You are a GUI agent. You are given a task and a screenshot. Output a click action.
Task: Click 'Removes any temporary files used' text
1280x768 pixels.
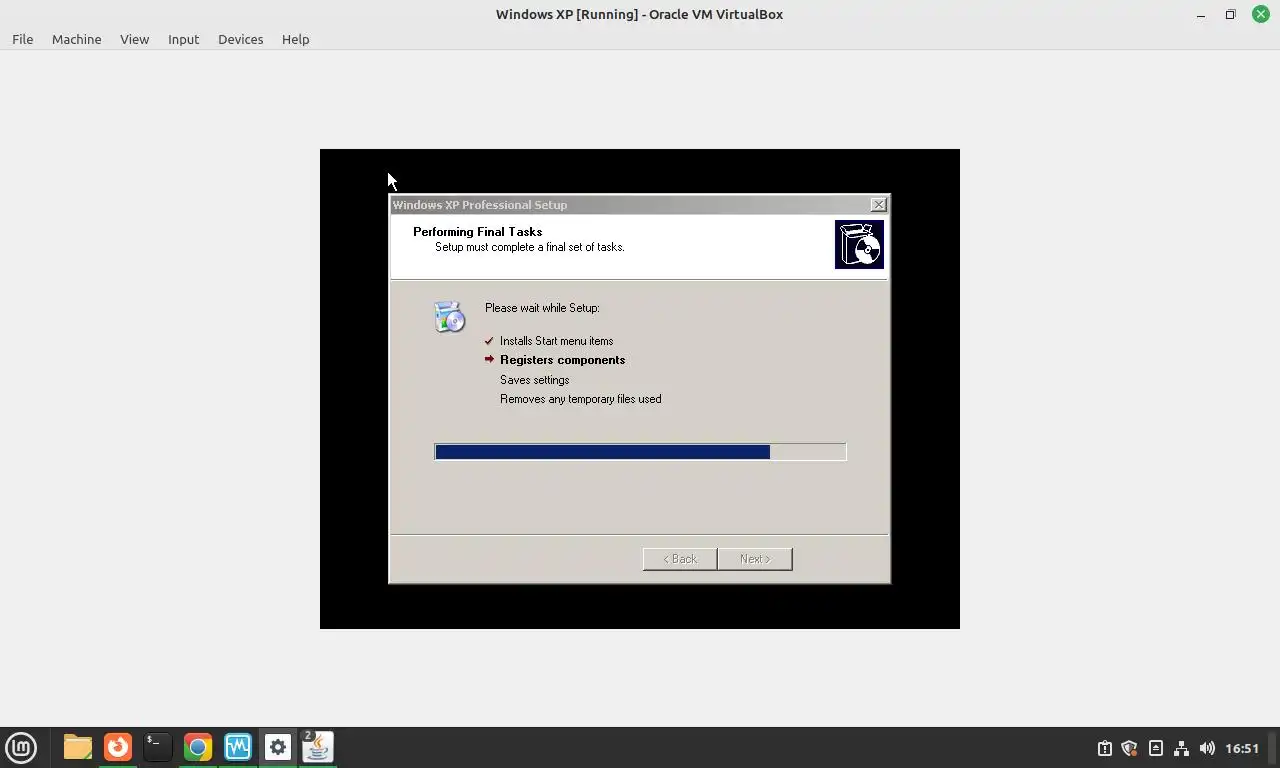pyautogui.click(x=580, y=399)
